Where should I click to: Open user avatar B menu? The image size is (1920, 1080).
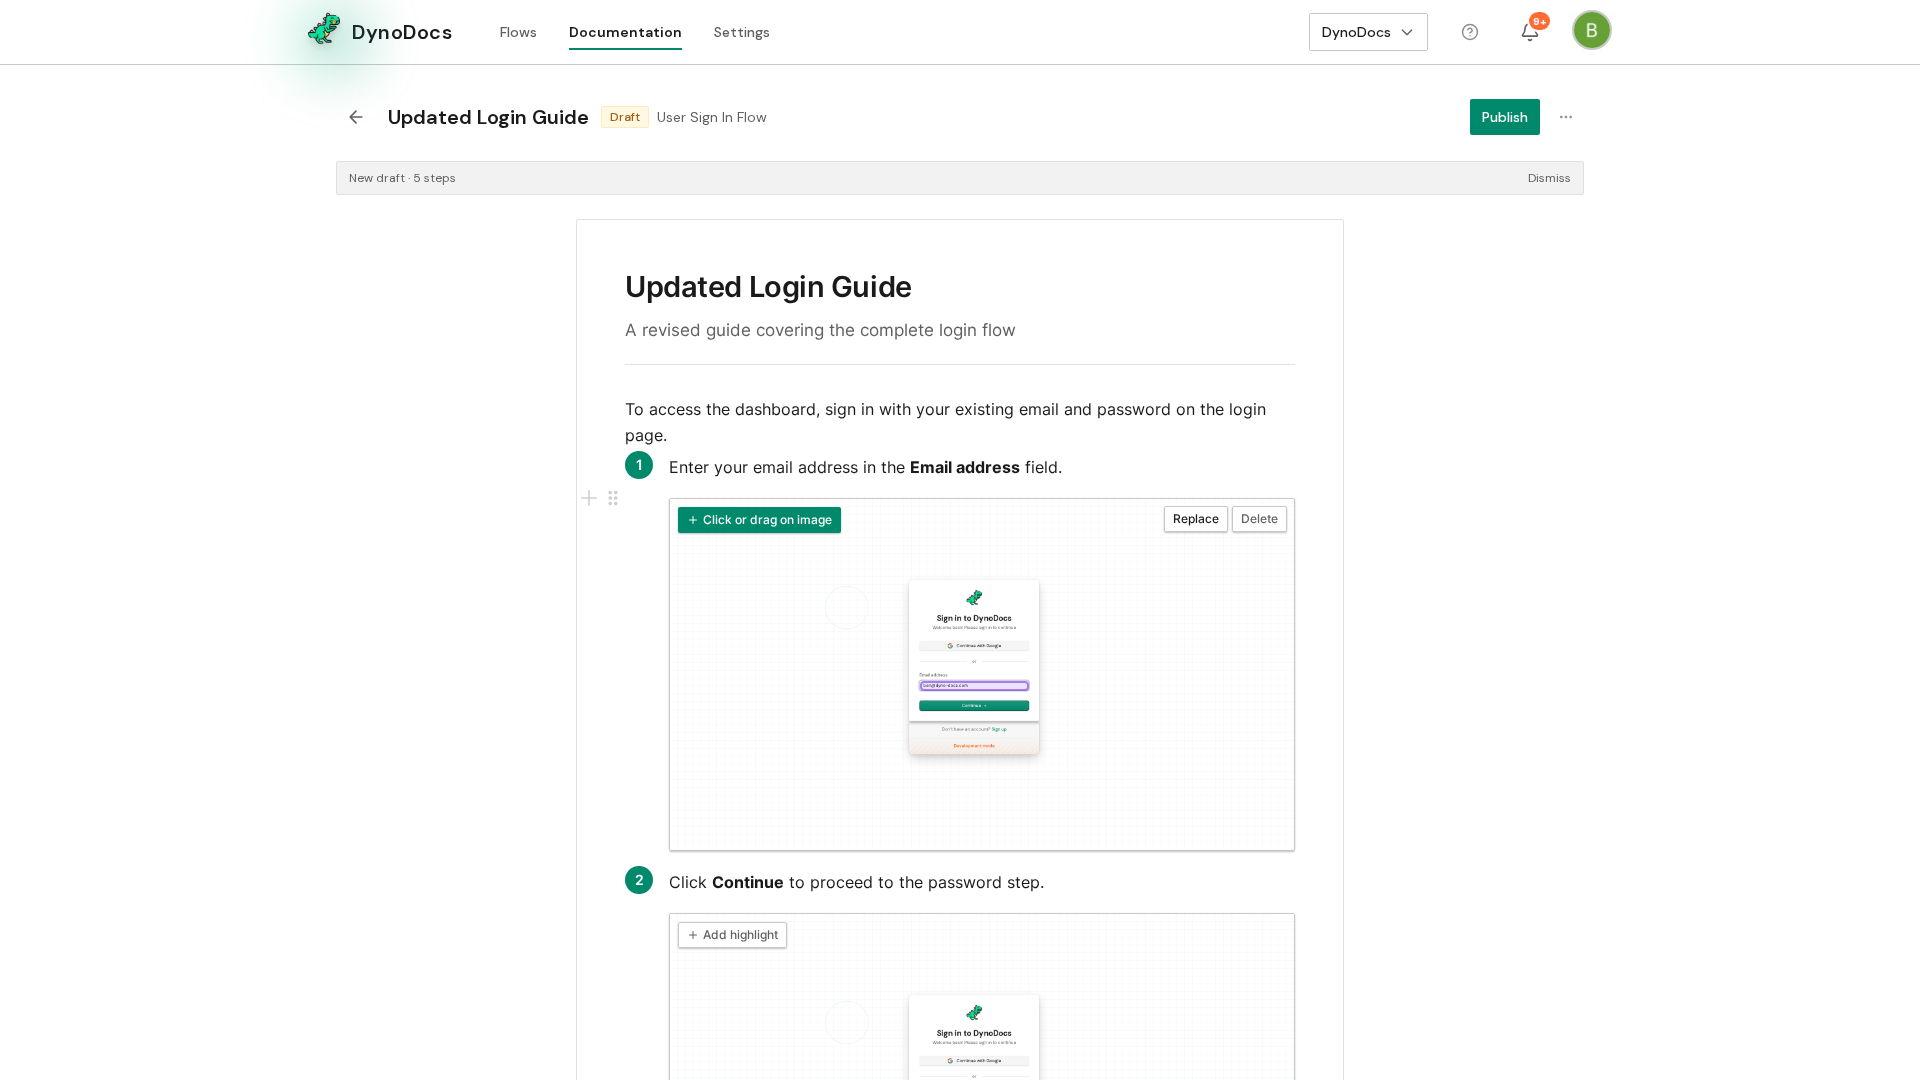tap(1592, 30)
